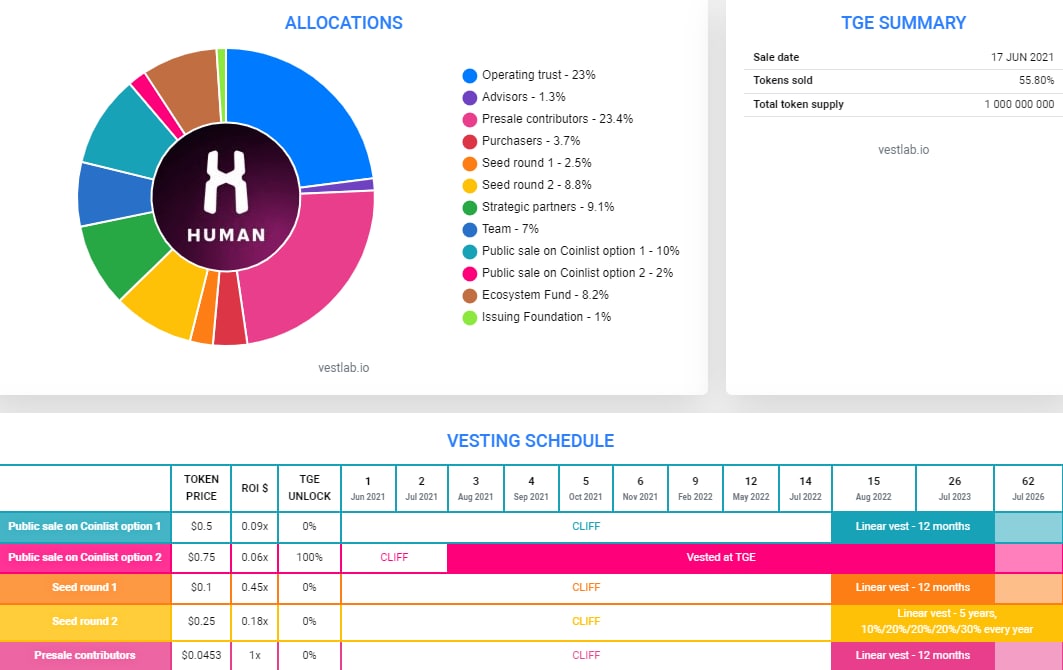Click the Vested at TGE timeline bar
This screenshot has width=1063, height=670.
pyautogui.click(x=720, y=558)
